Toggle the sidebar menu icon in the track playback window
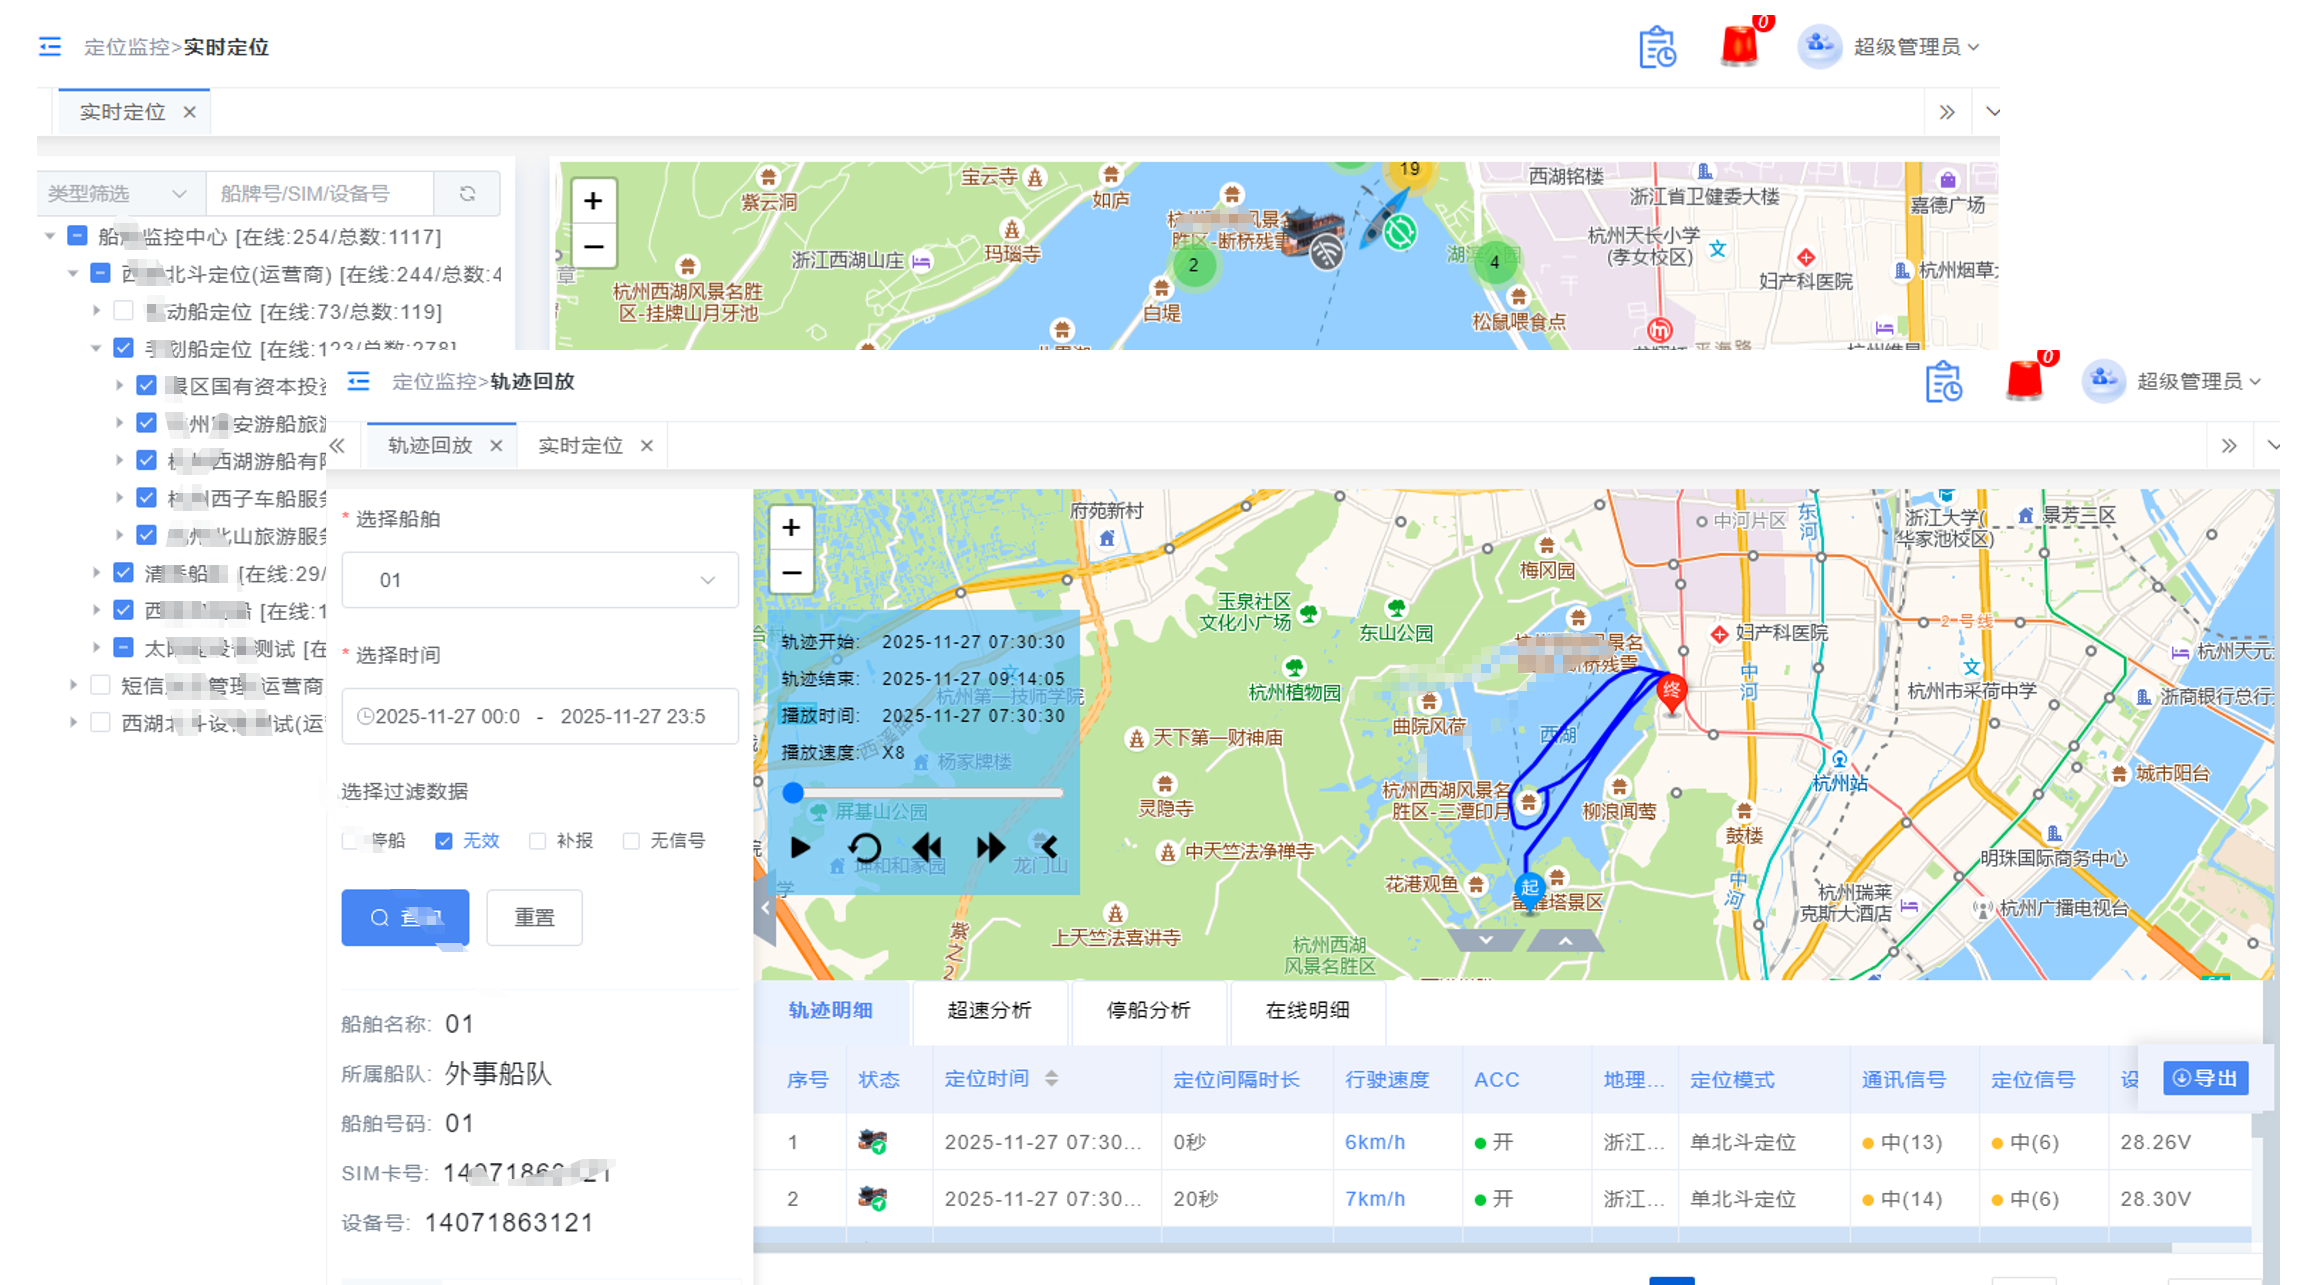 (x=358, y=381)
